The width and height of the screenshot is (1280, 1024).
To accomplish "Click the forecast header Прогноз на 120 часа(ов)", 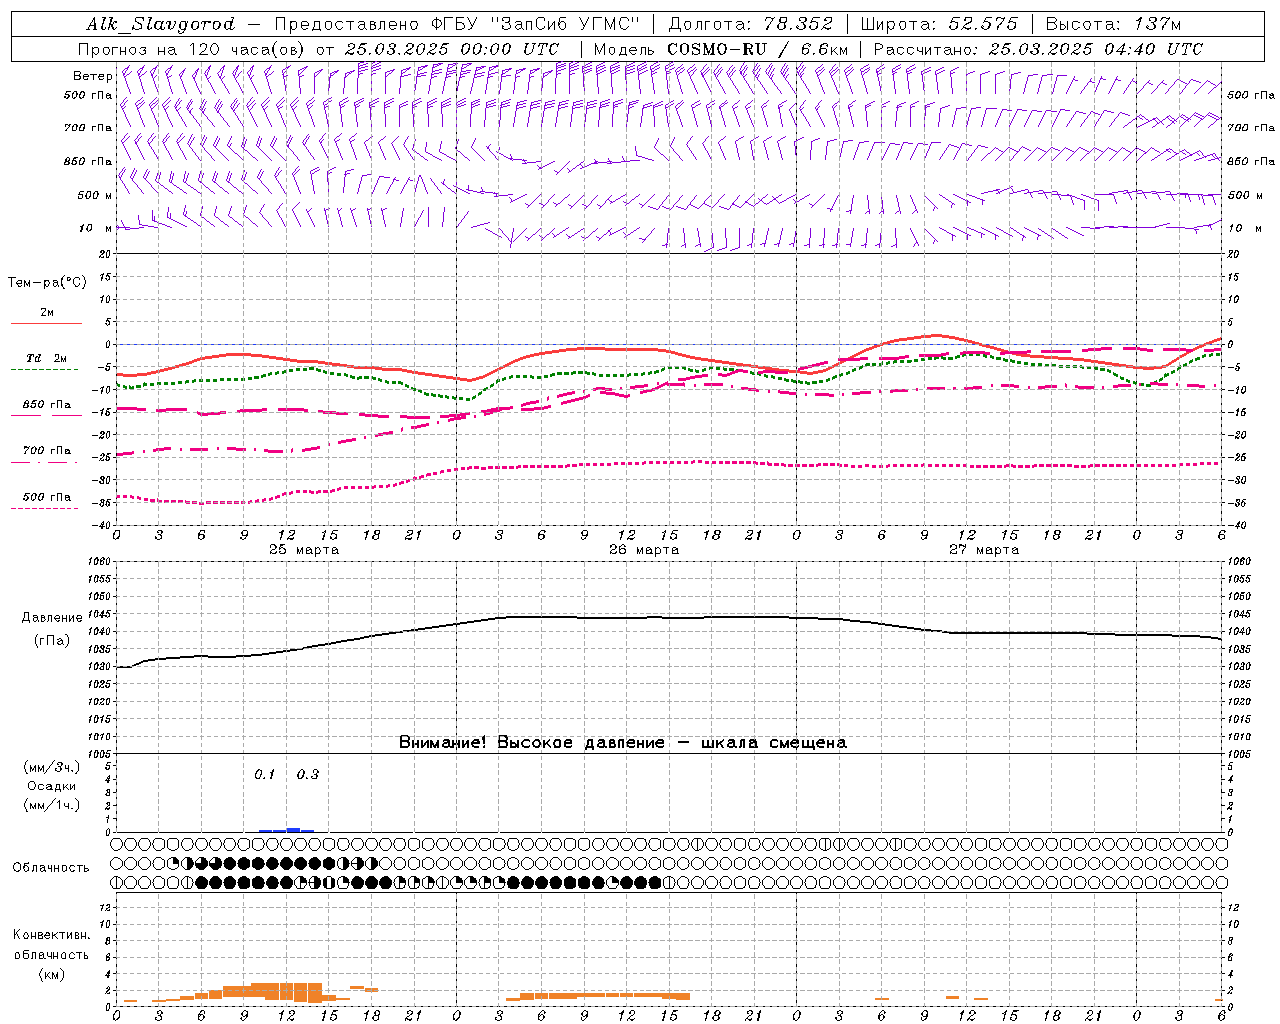I will pyautogui.click(x=192, y=49).
